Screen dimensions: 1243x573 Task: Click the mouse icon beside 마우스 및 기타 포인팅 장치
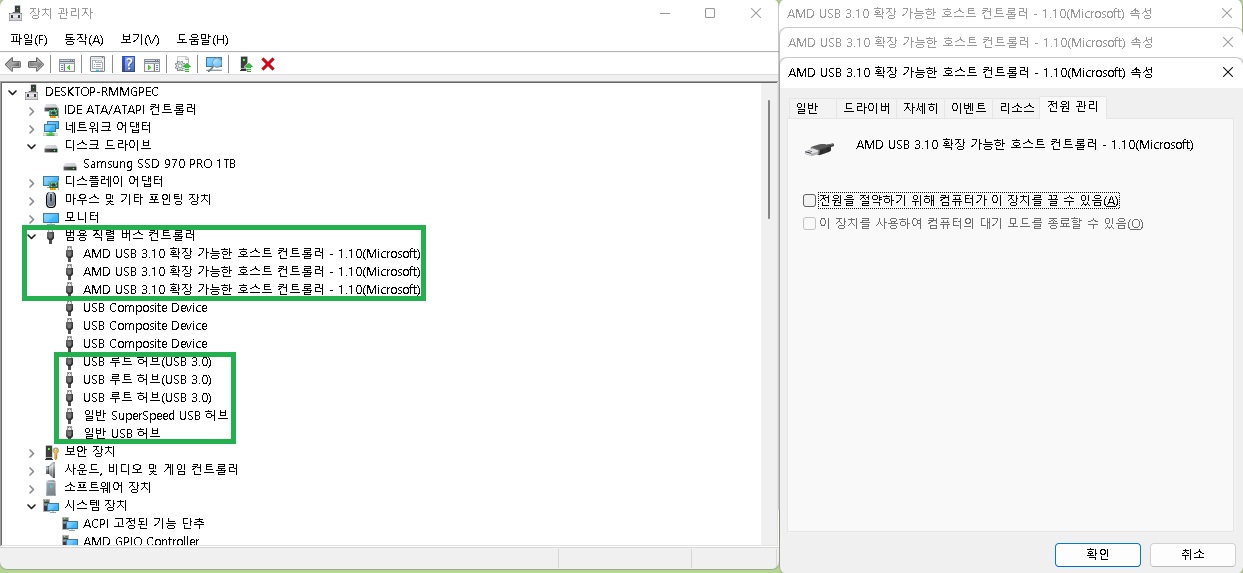(51, 199)
